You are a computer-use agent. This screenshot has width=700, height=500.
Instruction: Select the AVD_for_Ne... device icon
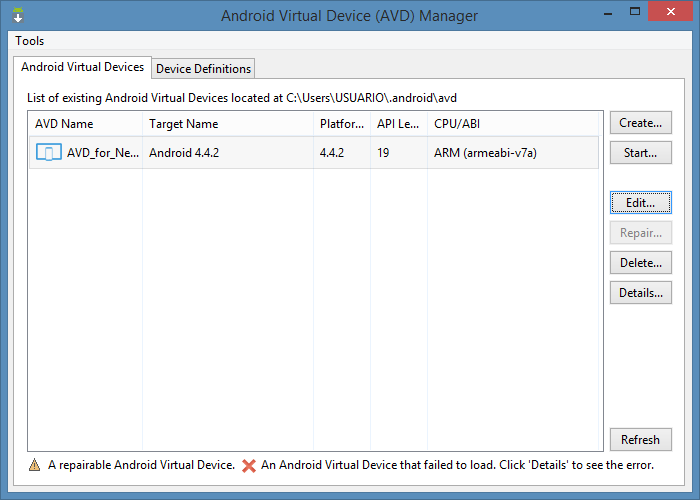[x=49, y=153]
